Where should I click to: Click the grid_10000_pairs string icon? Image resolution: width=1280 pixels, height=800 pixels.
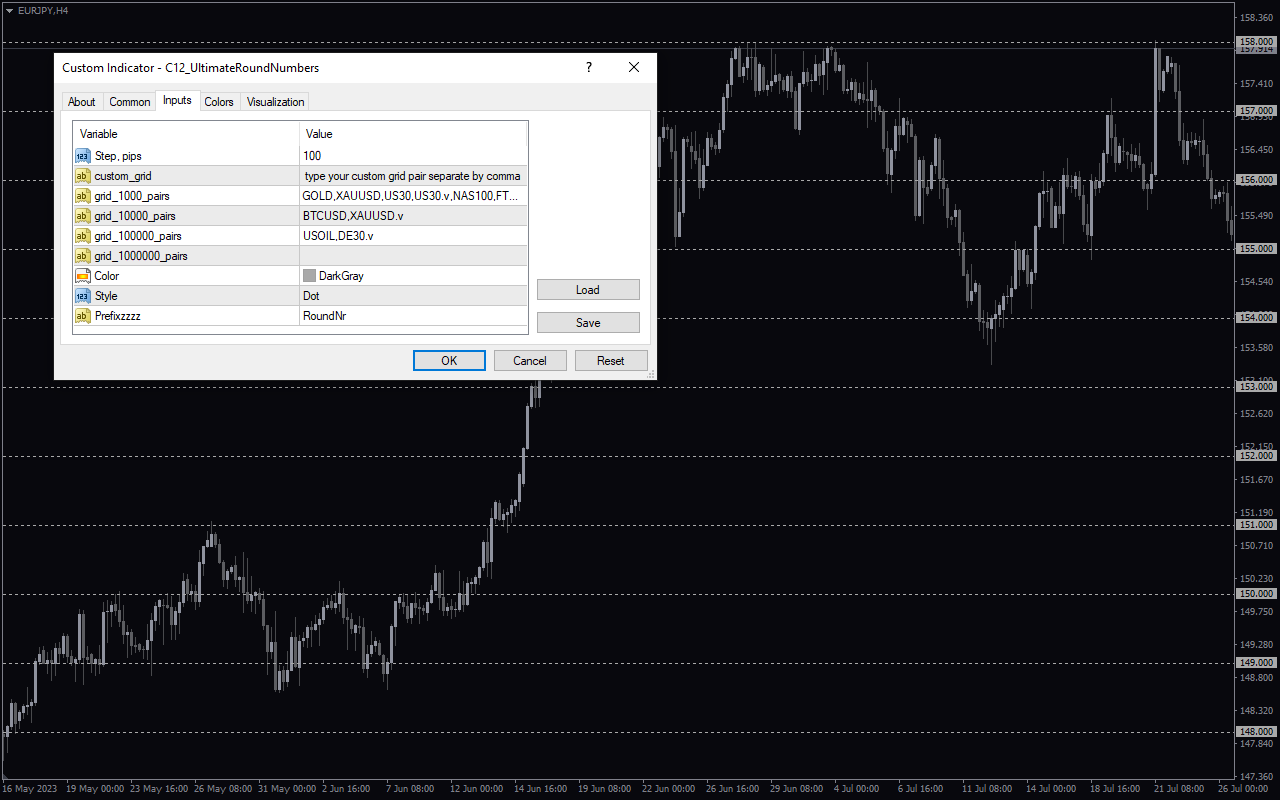[83, 216]
